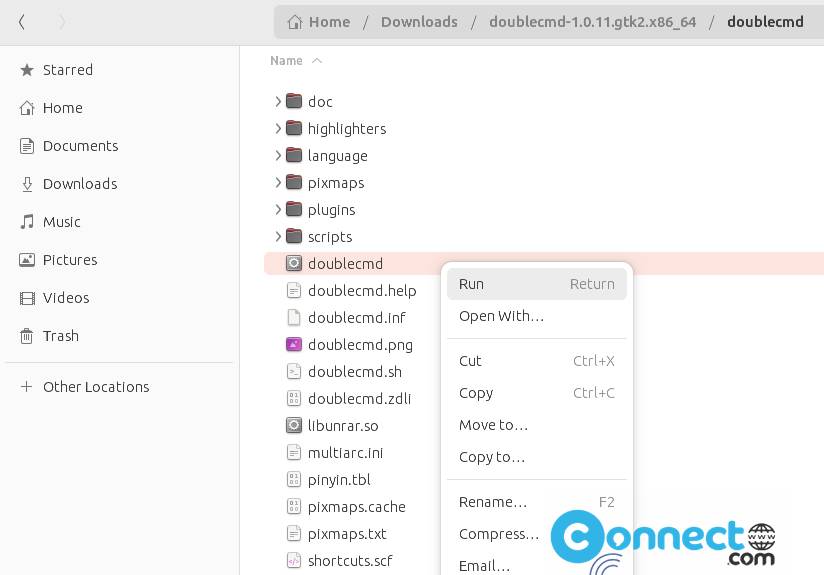Choose Run from the context menu
Screen dimensions: 824x575
coord(537,284)
